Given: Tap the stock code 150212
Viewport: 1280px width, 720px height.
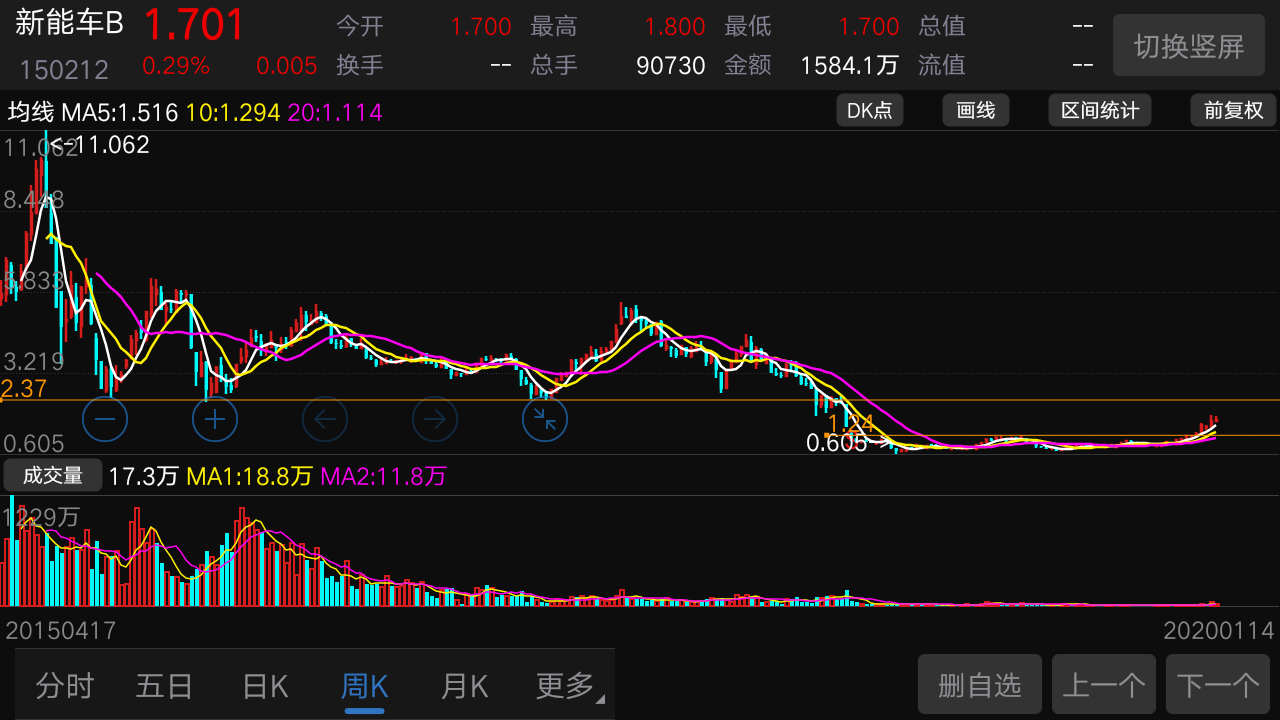Looking at the screenshot, I should point(64,69).
